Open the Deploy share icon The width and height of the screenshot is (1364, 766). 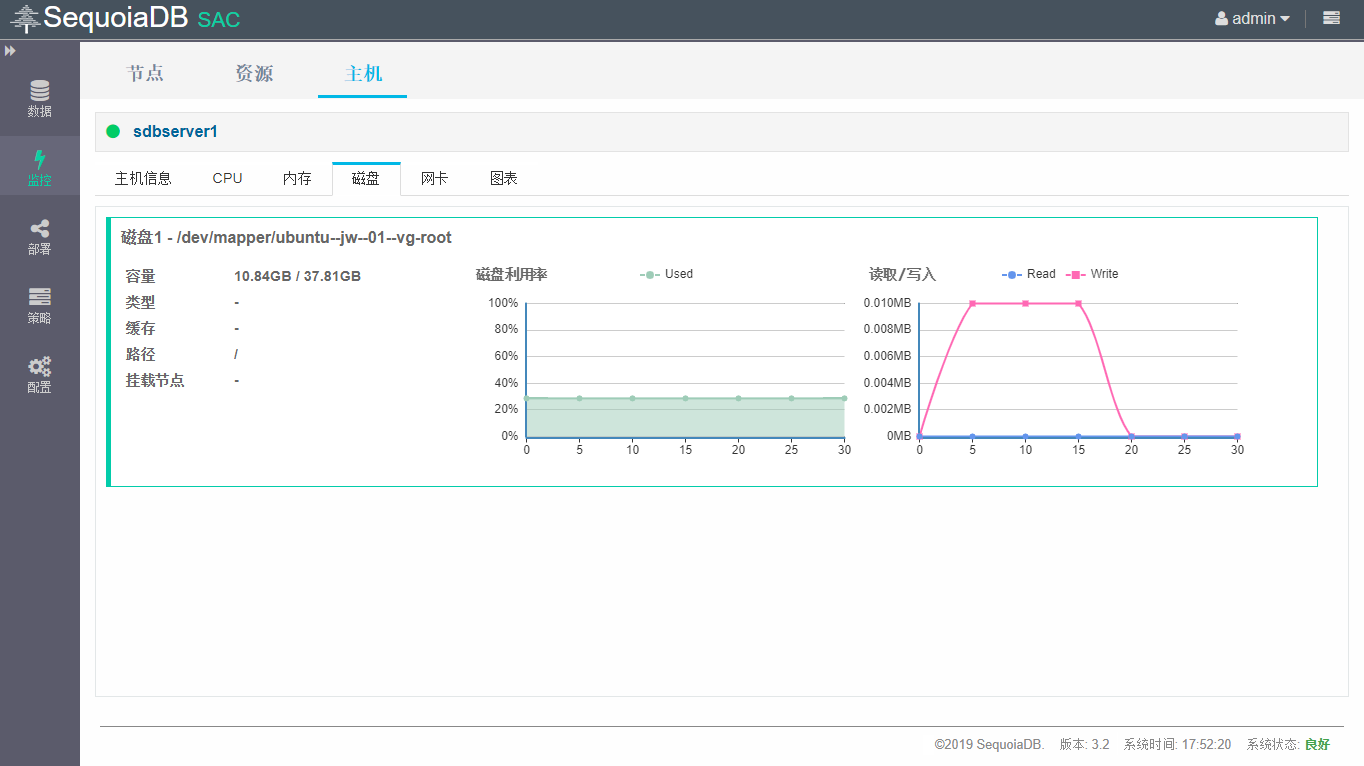pyautogui.click(x=39, y=230)
